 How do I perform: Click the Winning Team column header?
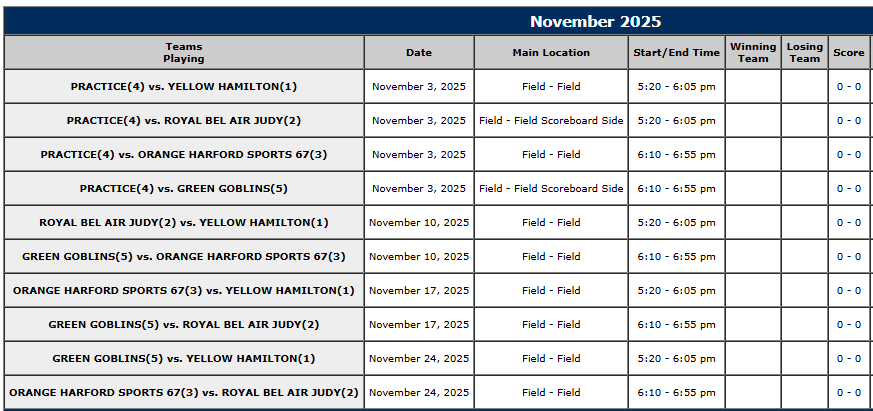point(753,52)
